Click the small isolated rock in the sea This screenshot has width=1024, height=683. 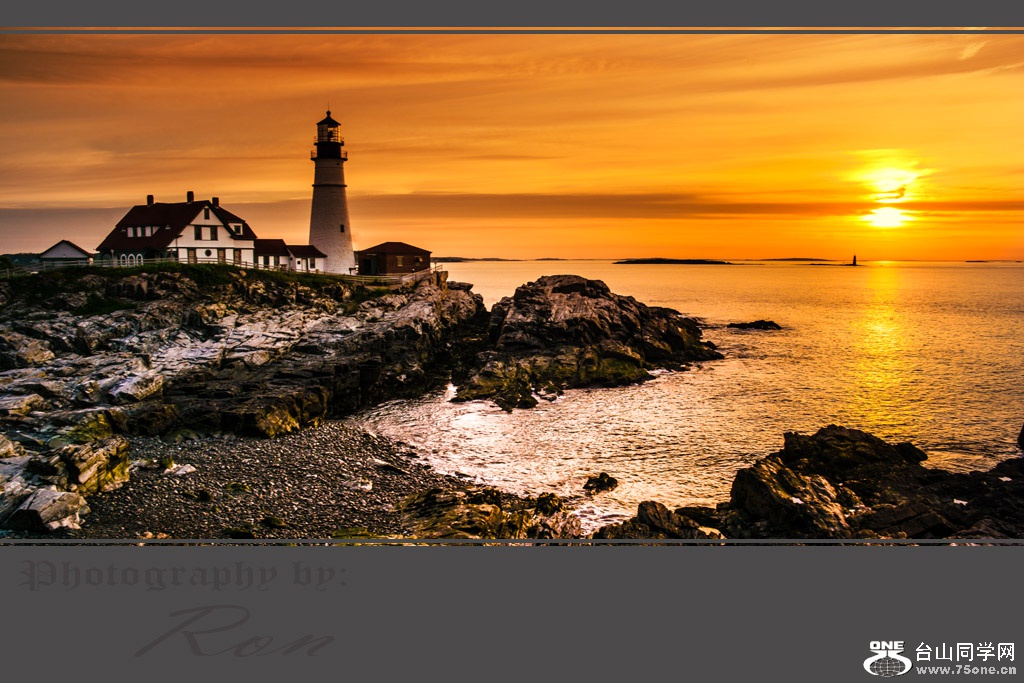pos(755,324)
